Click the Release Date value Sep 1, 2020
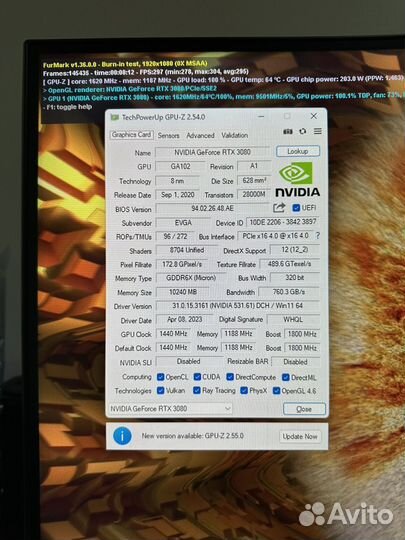Image resolution: width=405 pixels, height=540 pixels. point(177,195)
